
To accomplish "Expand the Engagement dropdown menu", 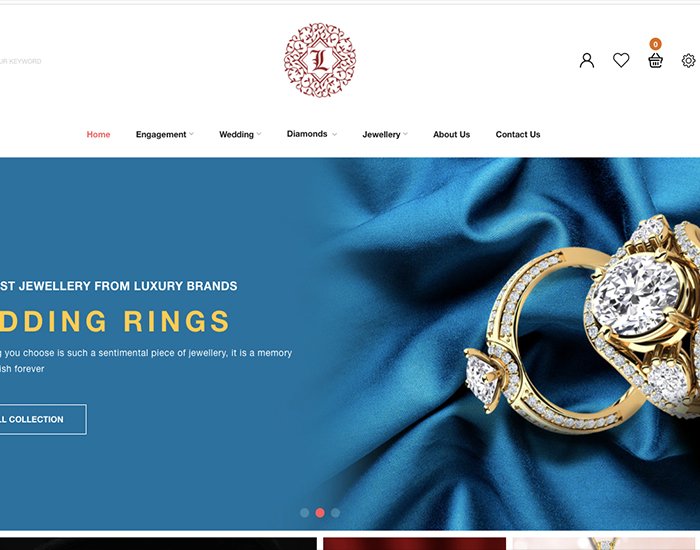I will tap(164, 134).
